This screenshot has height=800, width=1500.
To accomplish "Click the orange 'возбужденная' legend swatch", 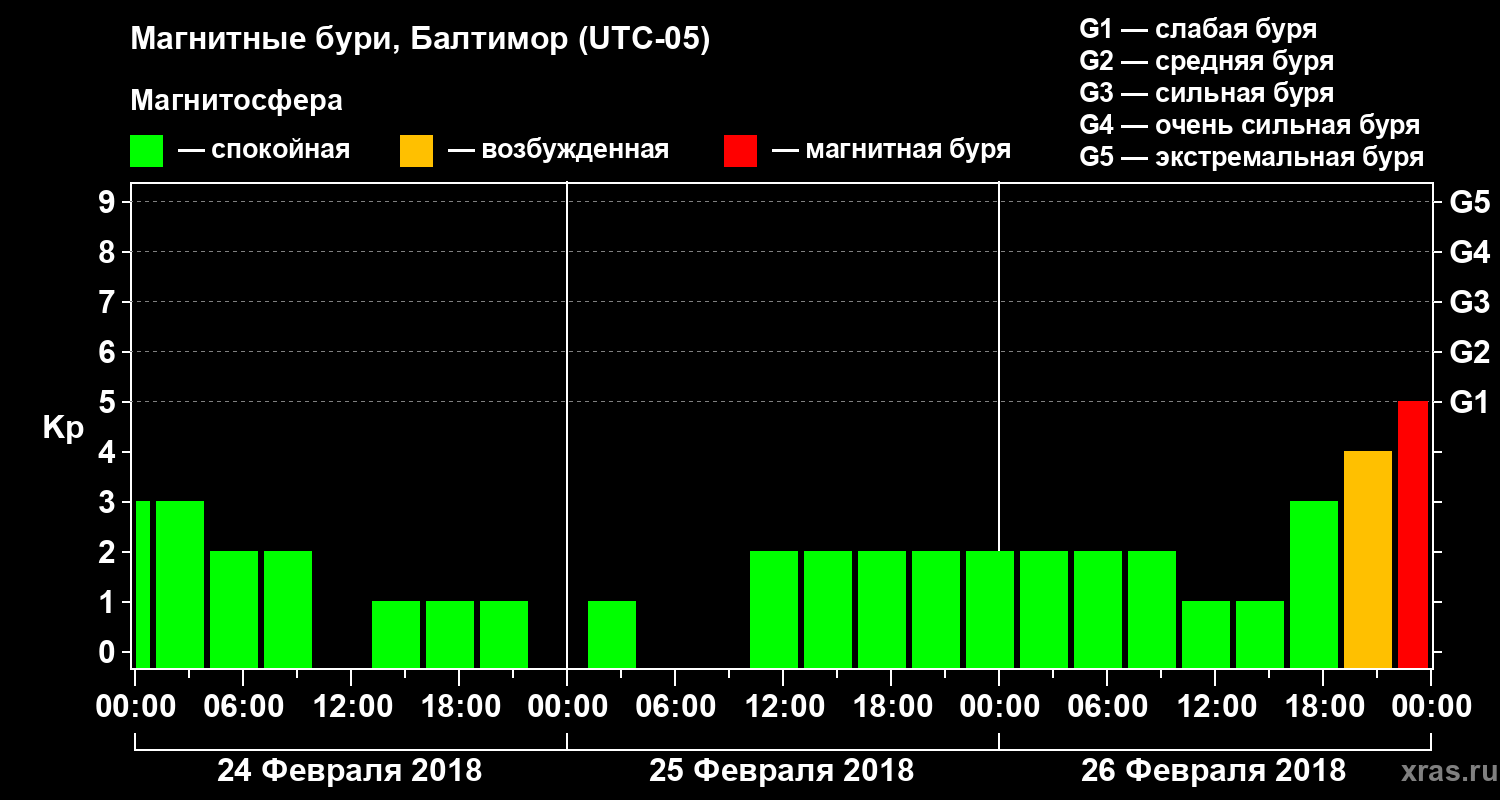I will click(x=416, y=151).
